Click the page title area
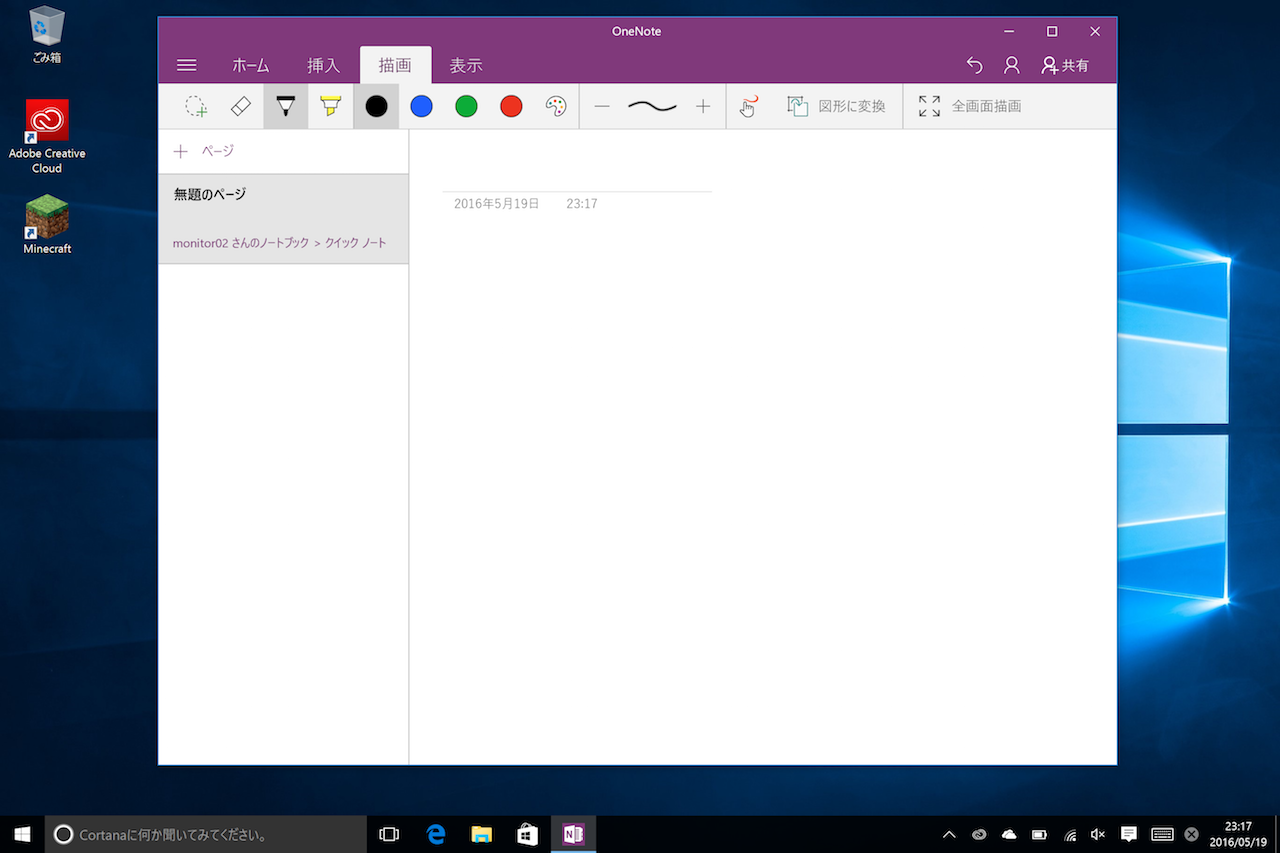 point(577,172)
